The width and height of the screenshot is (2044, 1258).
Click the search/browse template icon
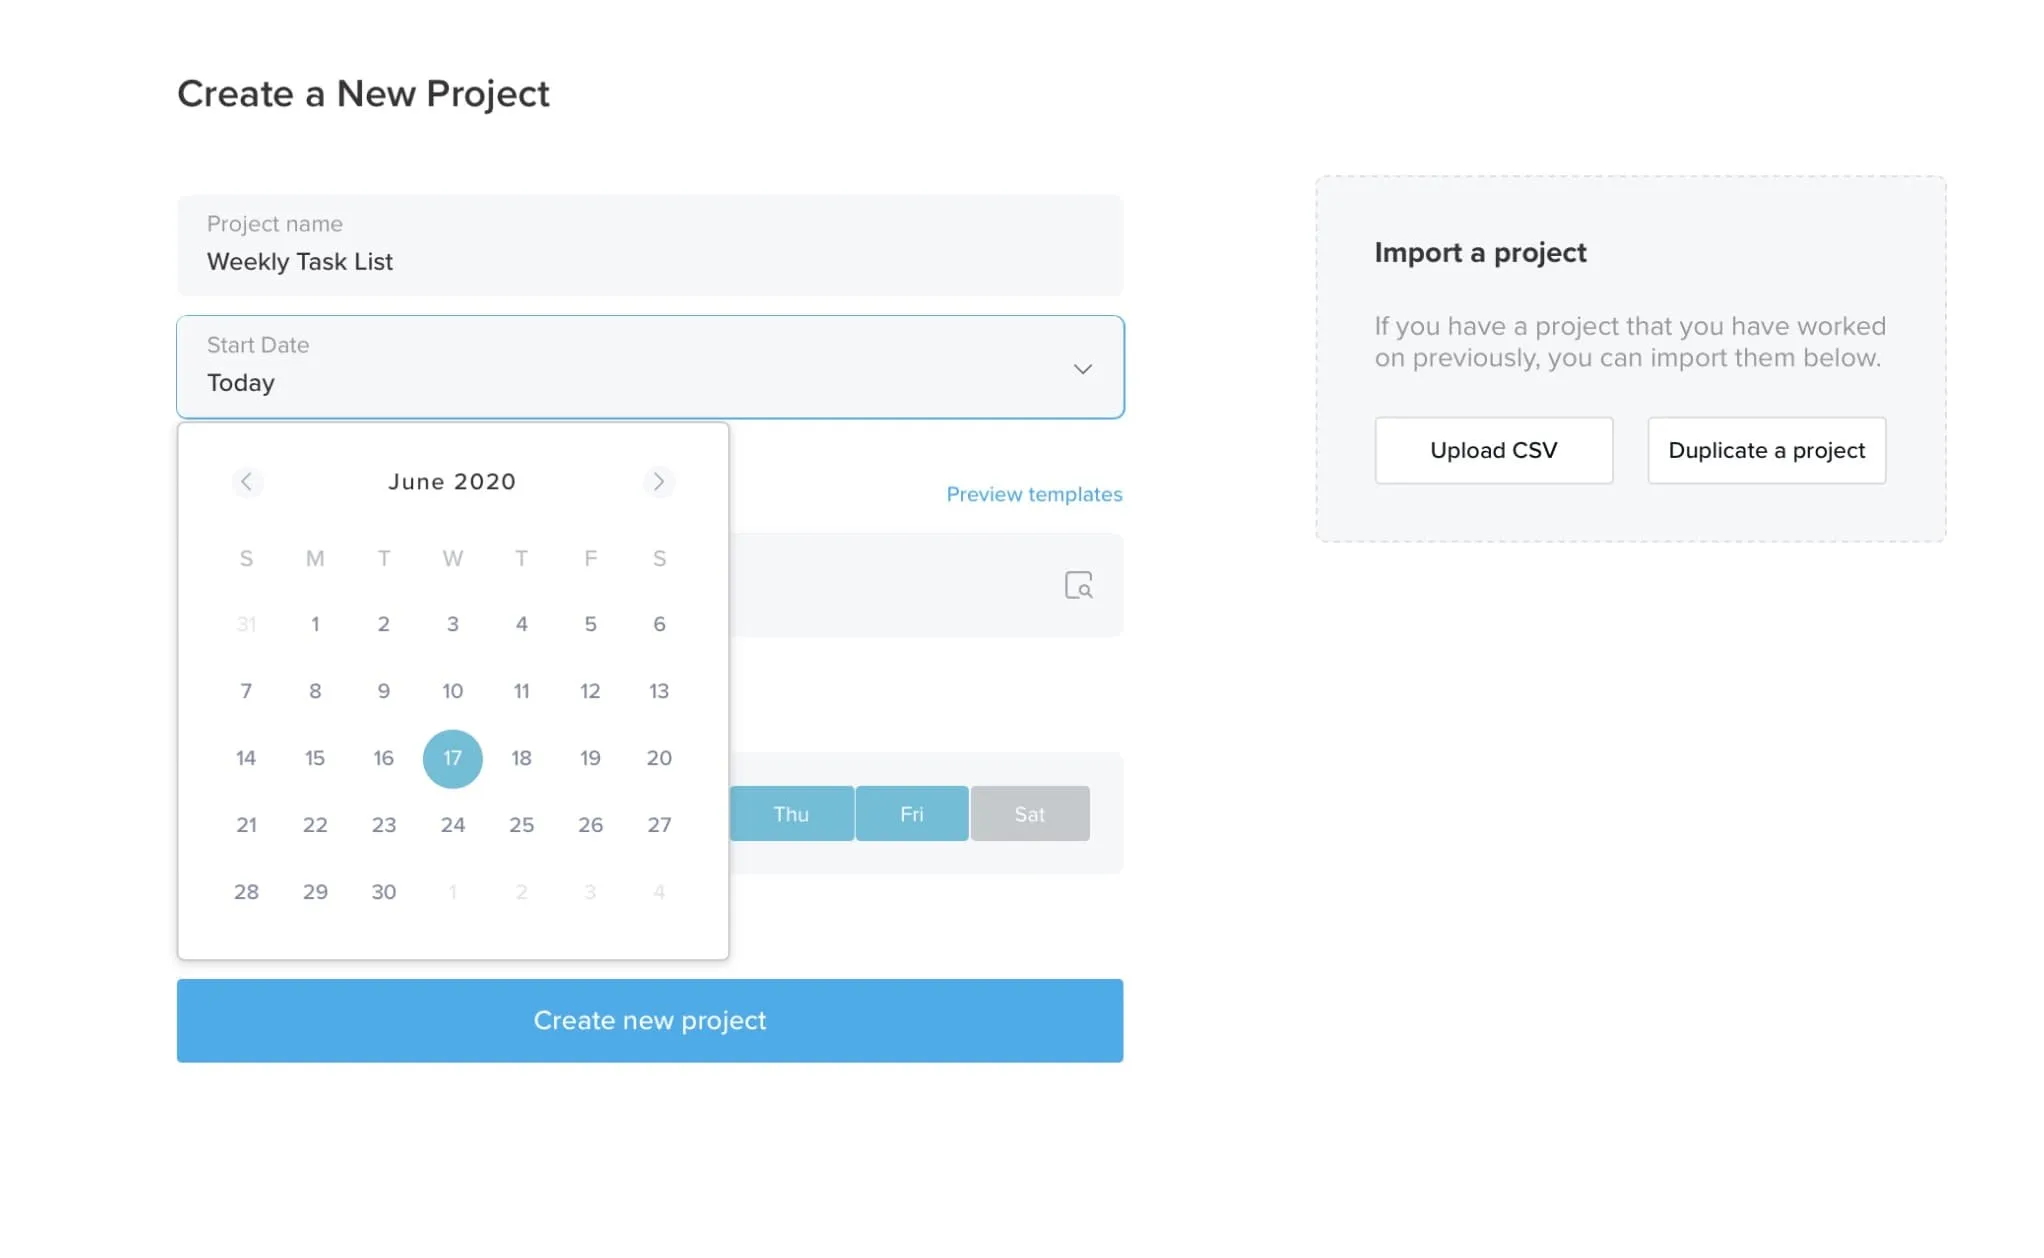1080,584
